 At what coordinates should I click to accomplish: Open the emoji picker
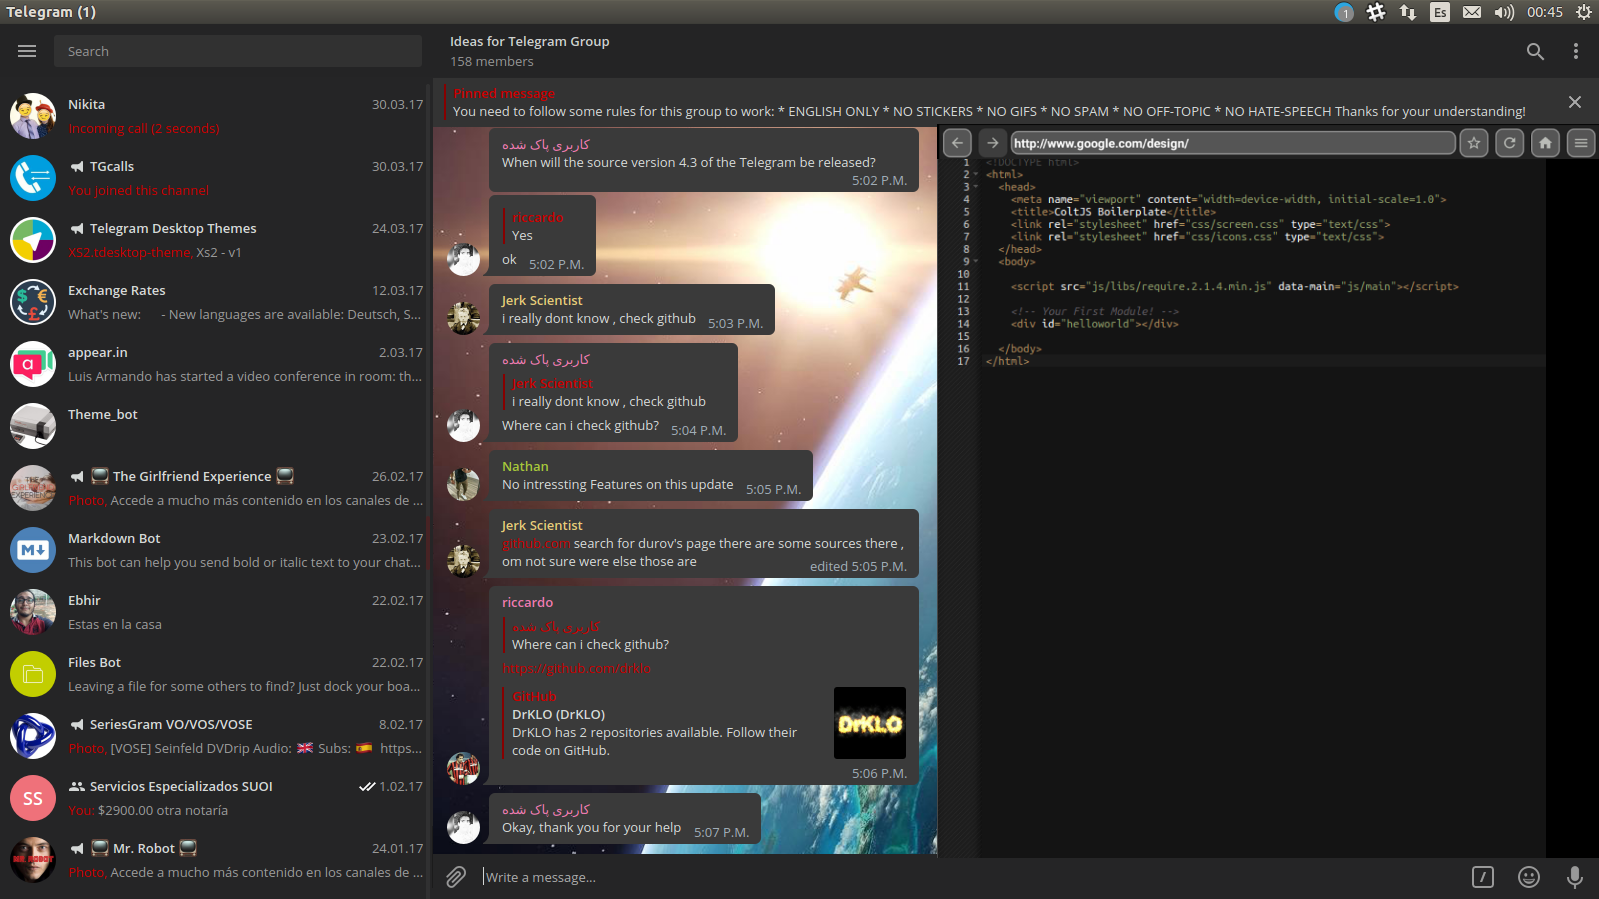coord(1529,877)
